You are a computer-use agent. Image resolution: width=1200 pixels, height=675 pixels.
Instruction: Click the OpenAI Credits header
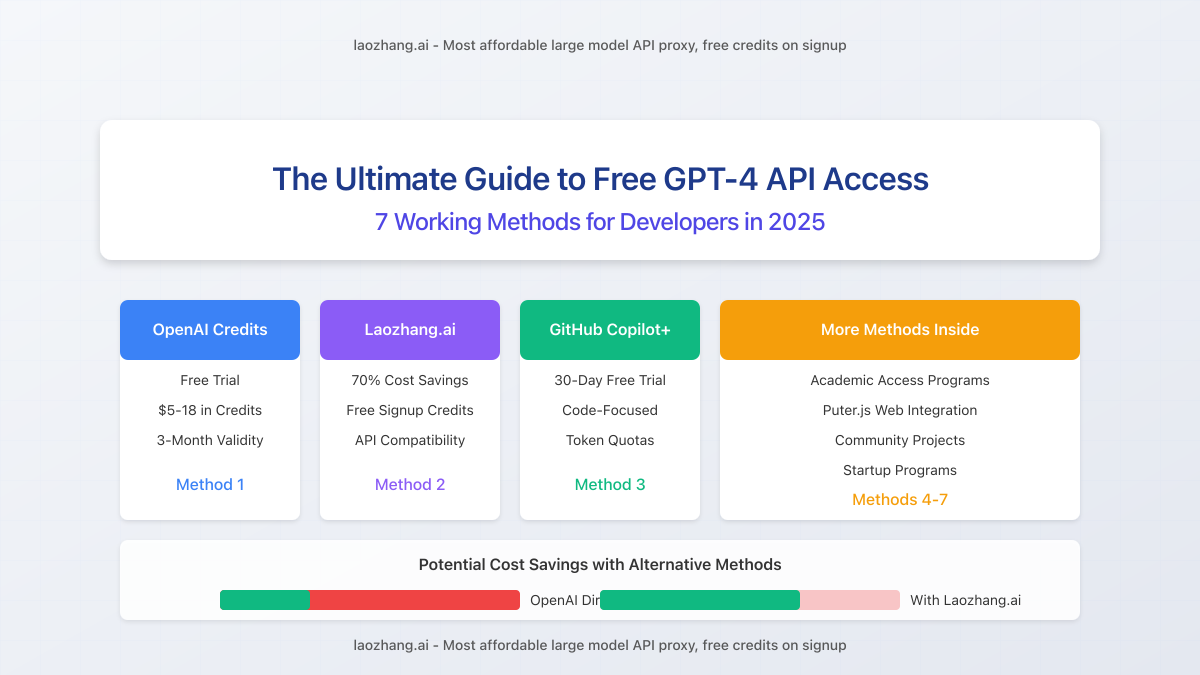pos(210,330)
